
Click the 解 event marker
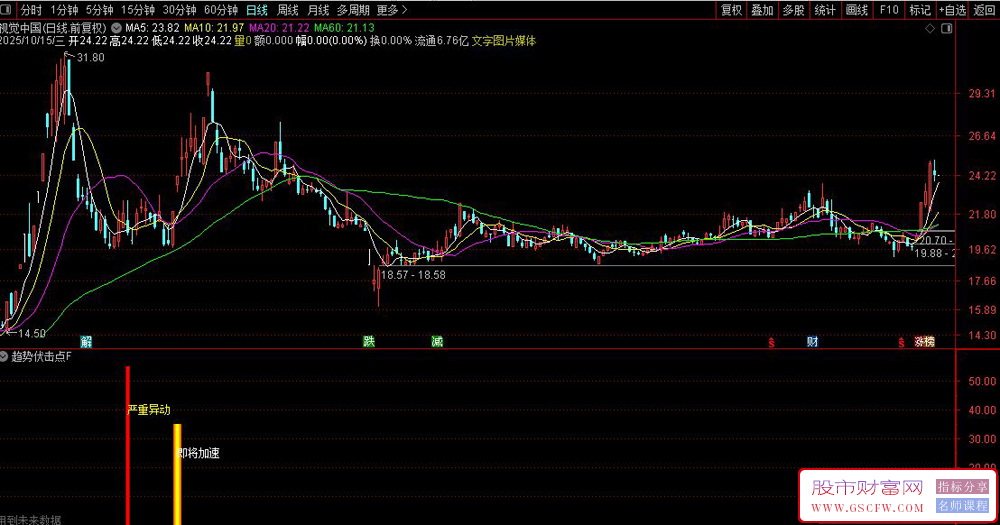point(86,341)
